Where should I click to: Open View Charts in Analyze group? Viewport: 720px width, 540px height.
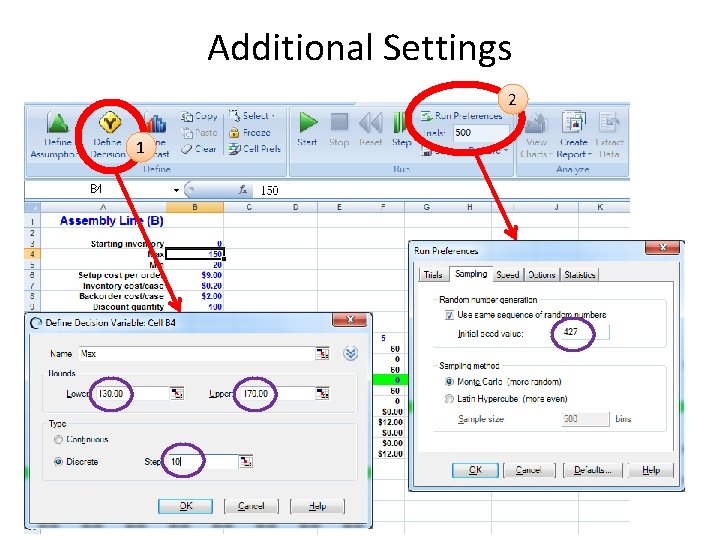pos(536,135)
